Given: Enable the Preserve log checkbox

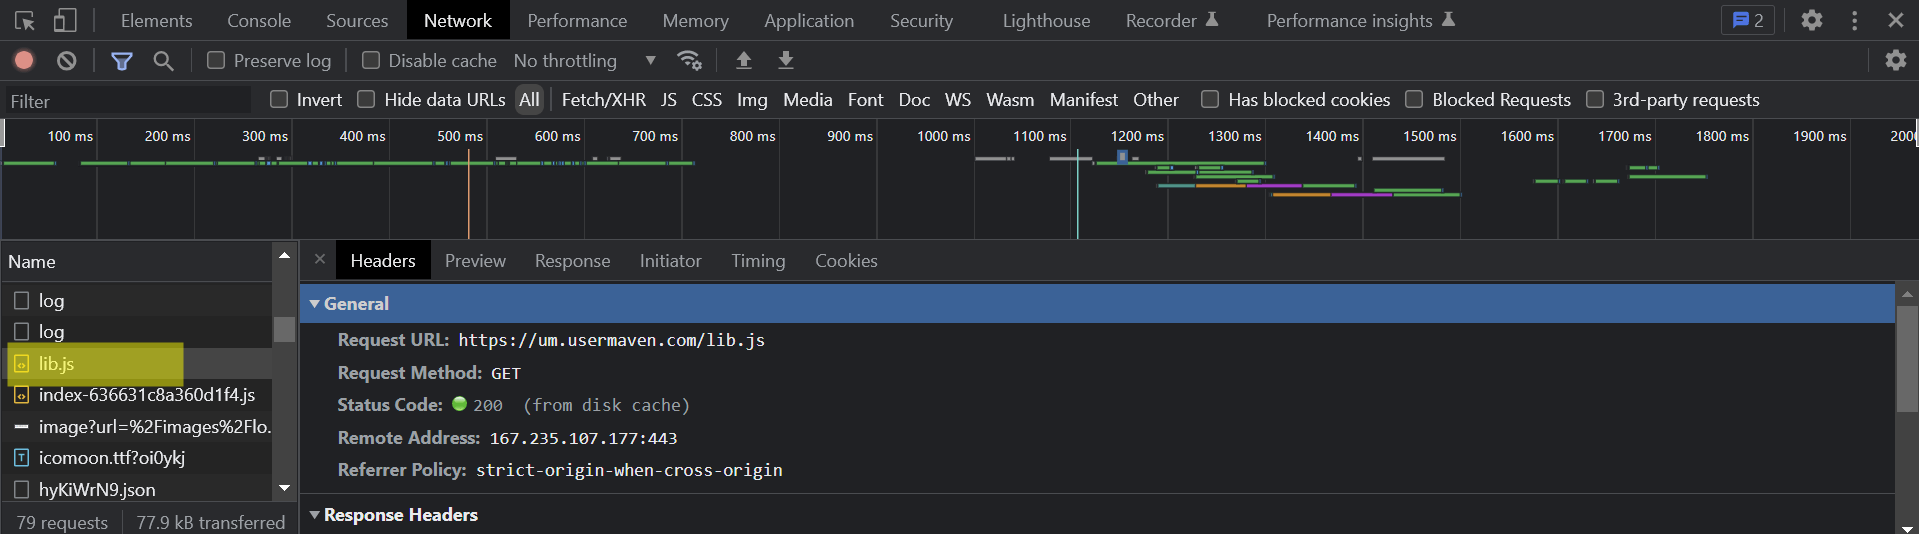Looking at the screenshot, I should tap(216, 61).
